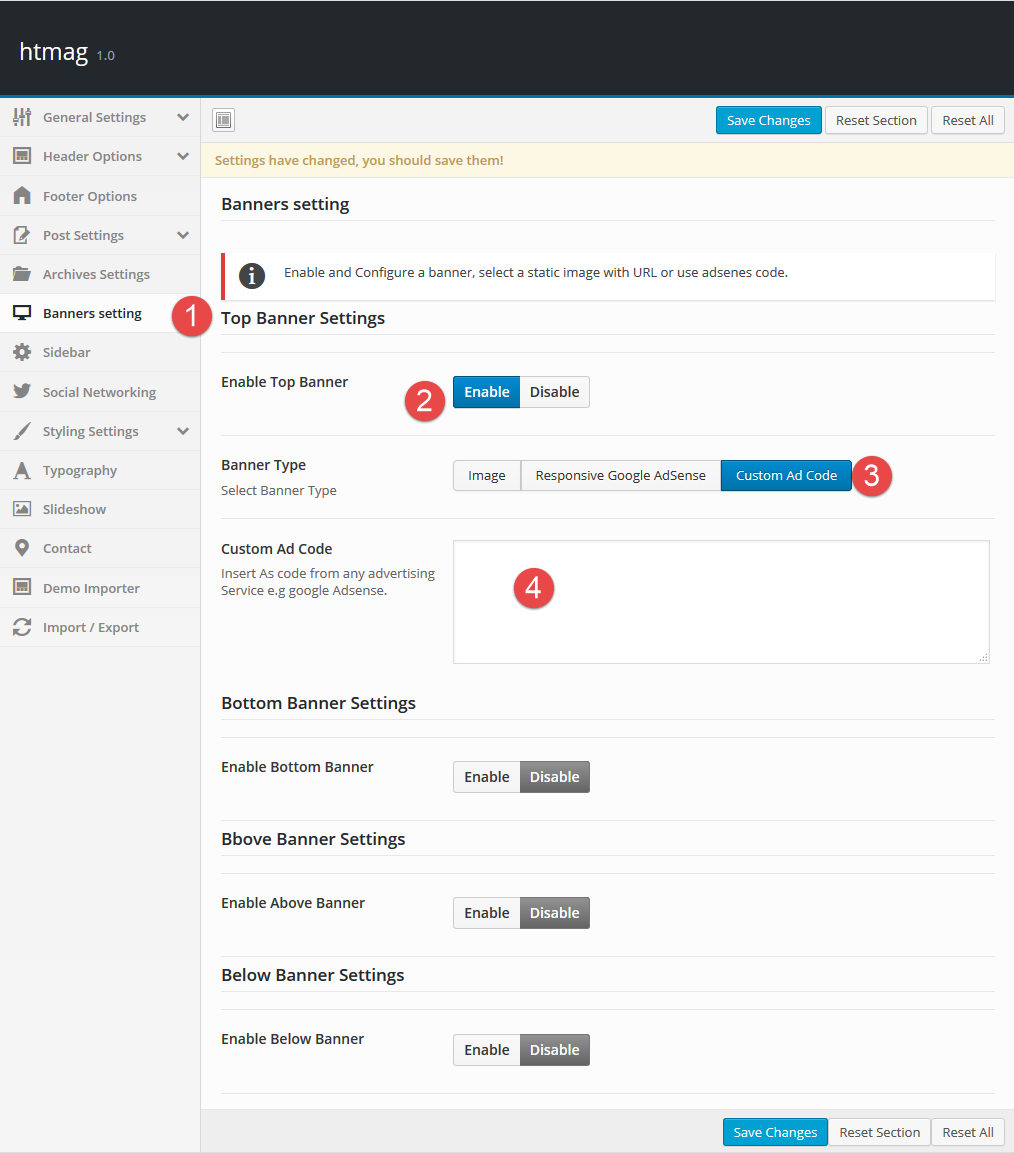Image resolution: width=1014 pixels, height=1153 pixels.
Task: Expand the Styling Settings chevron
Action: [183, 431]
